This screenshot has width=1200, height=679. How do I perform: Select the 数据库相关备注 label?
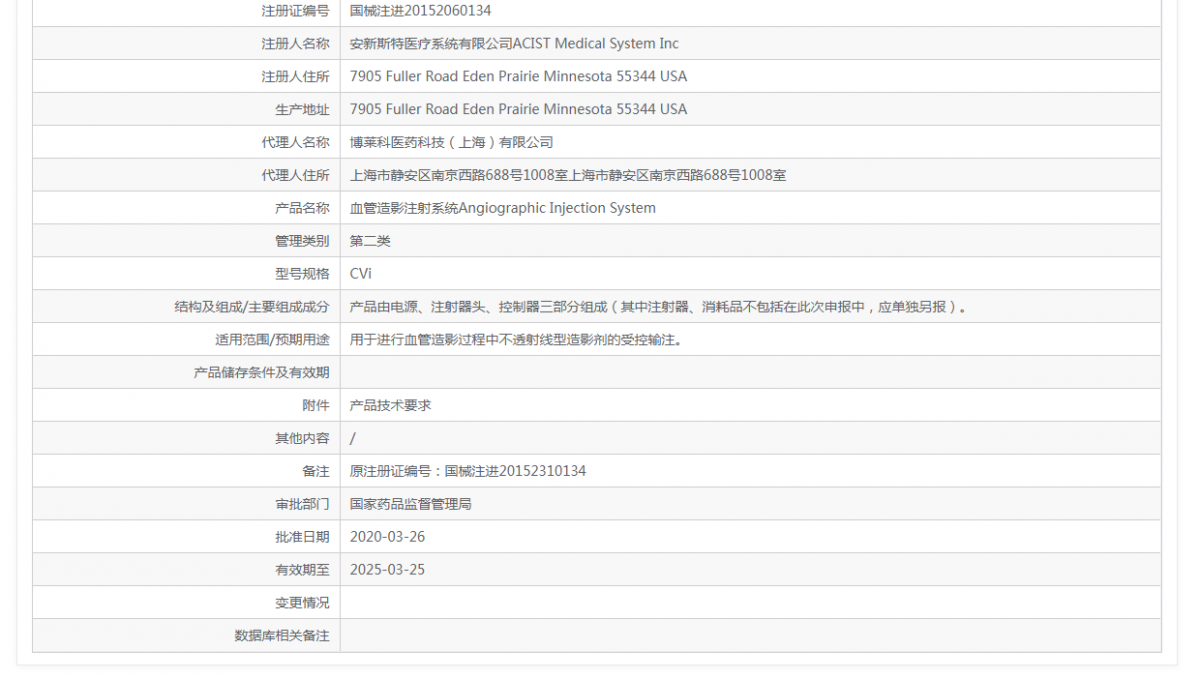[281, 636]
